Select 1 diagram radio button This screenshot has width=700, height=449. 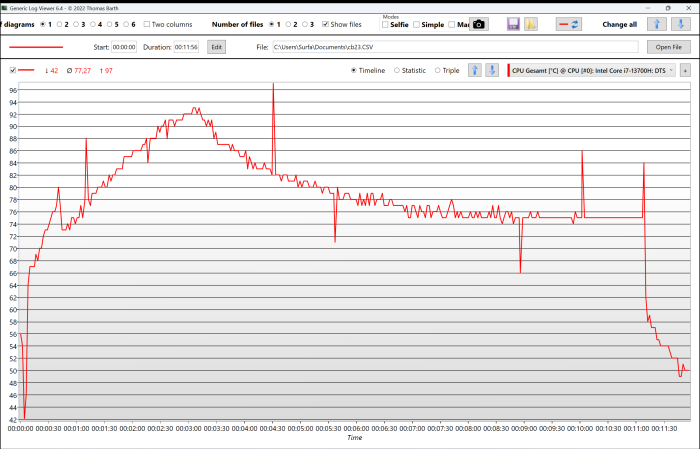43,25
